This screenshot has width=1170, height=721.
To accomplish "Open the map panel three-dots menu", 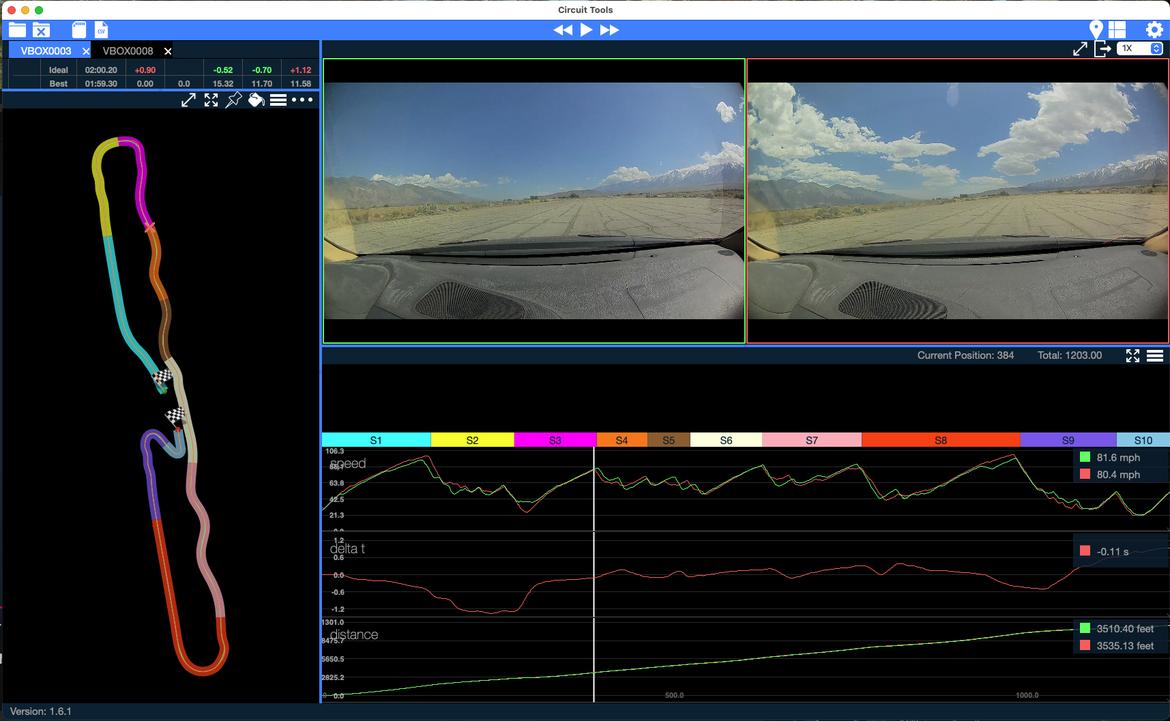I will 302,100.
